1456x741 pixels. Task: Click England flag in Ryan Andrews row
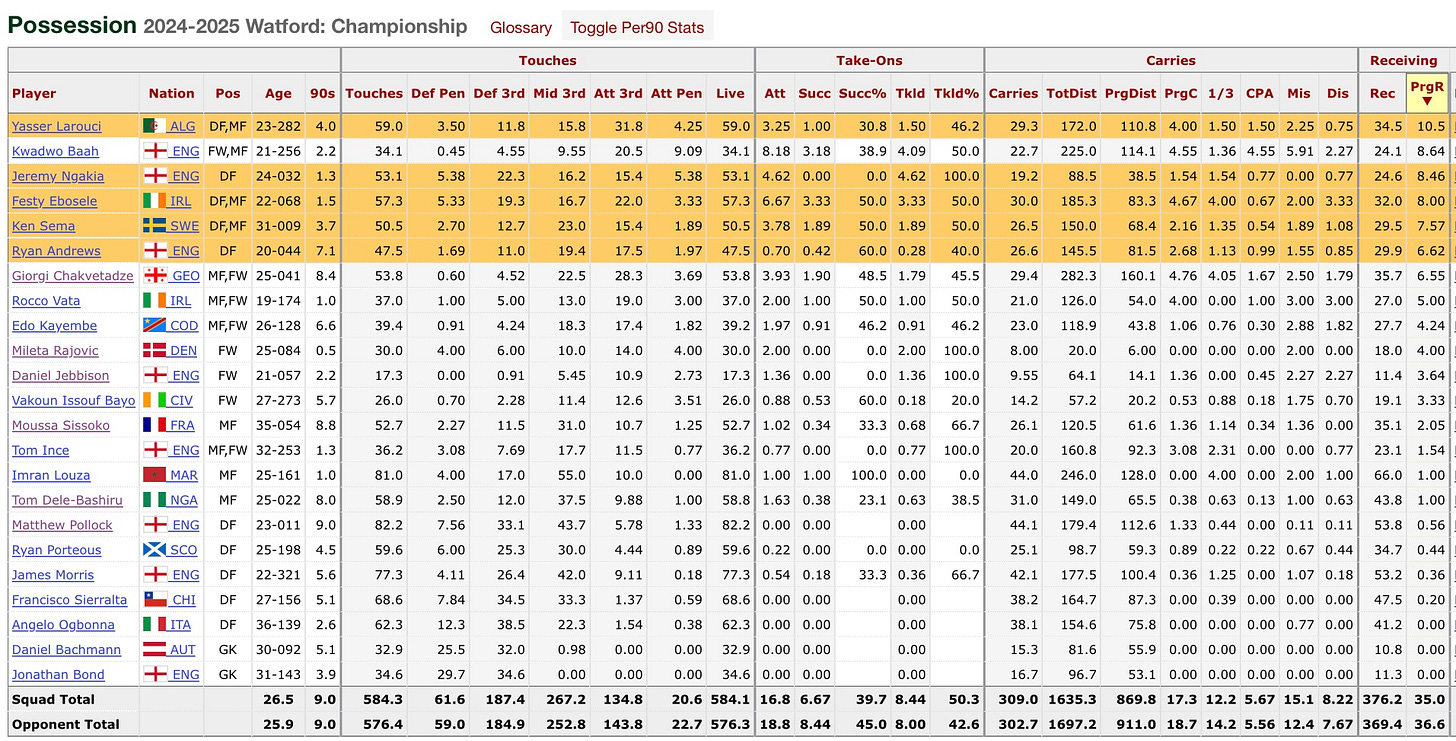[156, 251]
